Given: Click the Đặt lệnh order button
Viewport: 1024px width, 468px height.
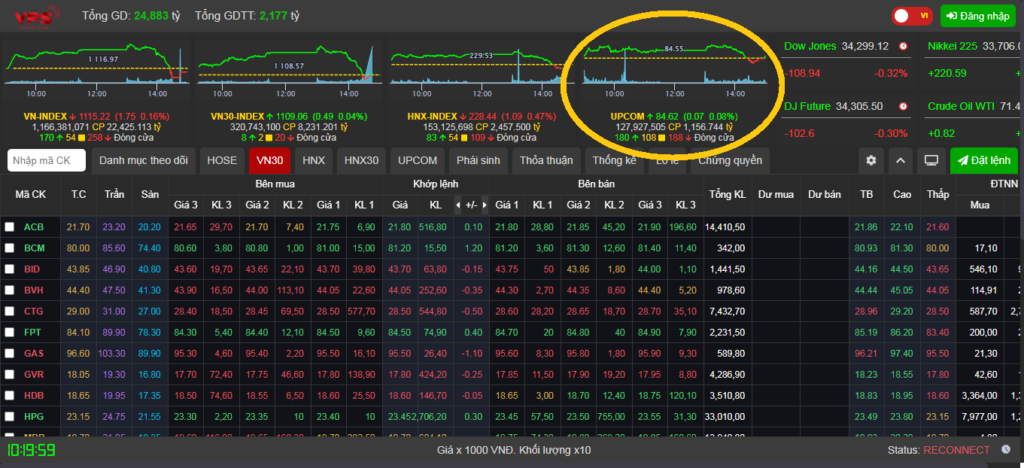Looking at the screenshot, I should coord(984,161).
